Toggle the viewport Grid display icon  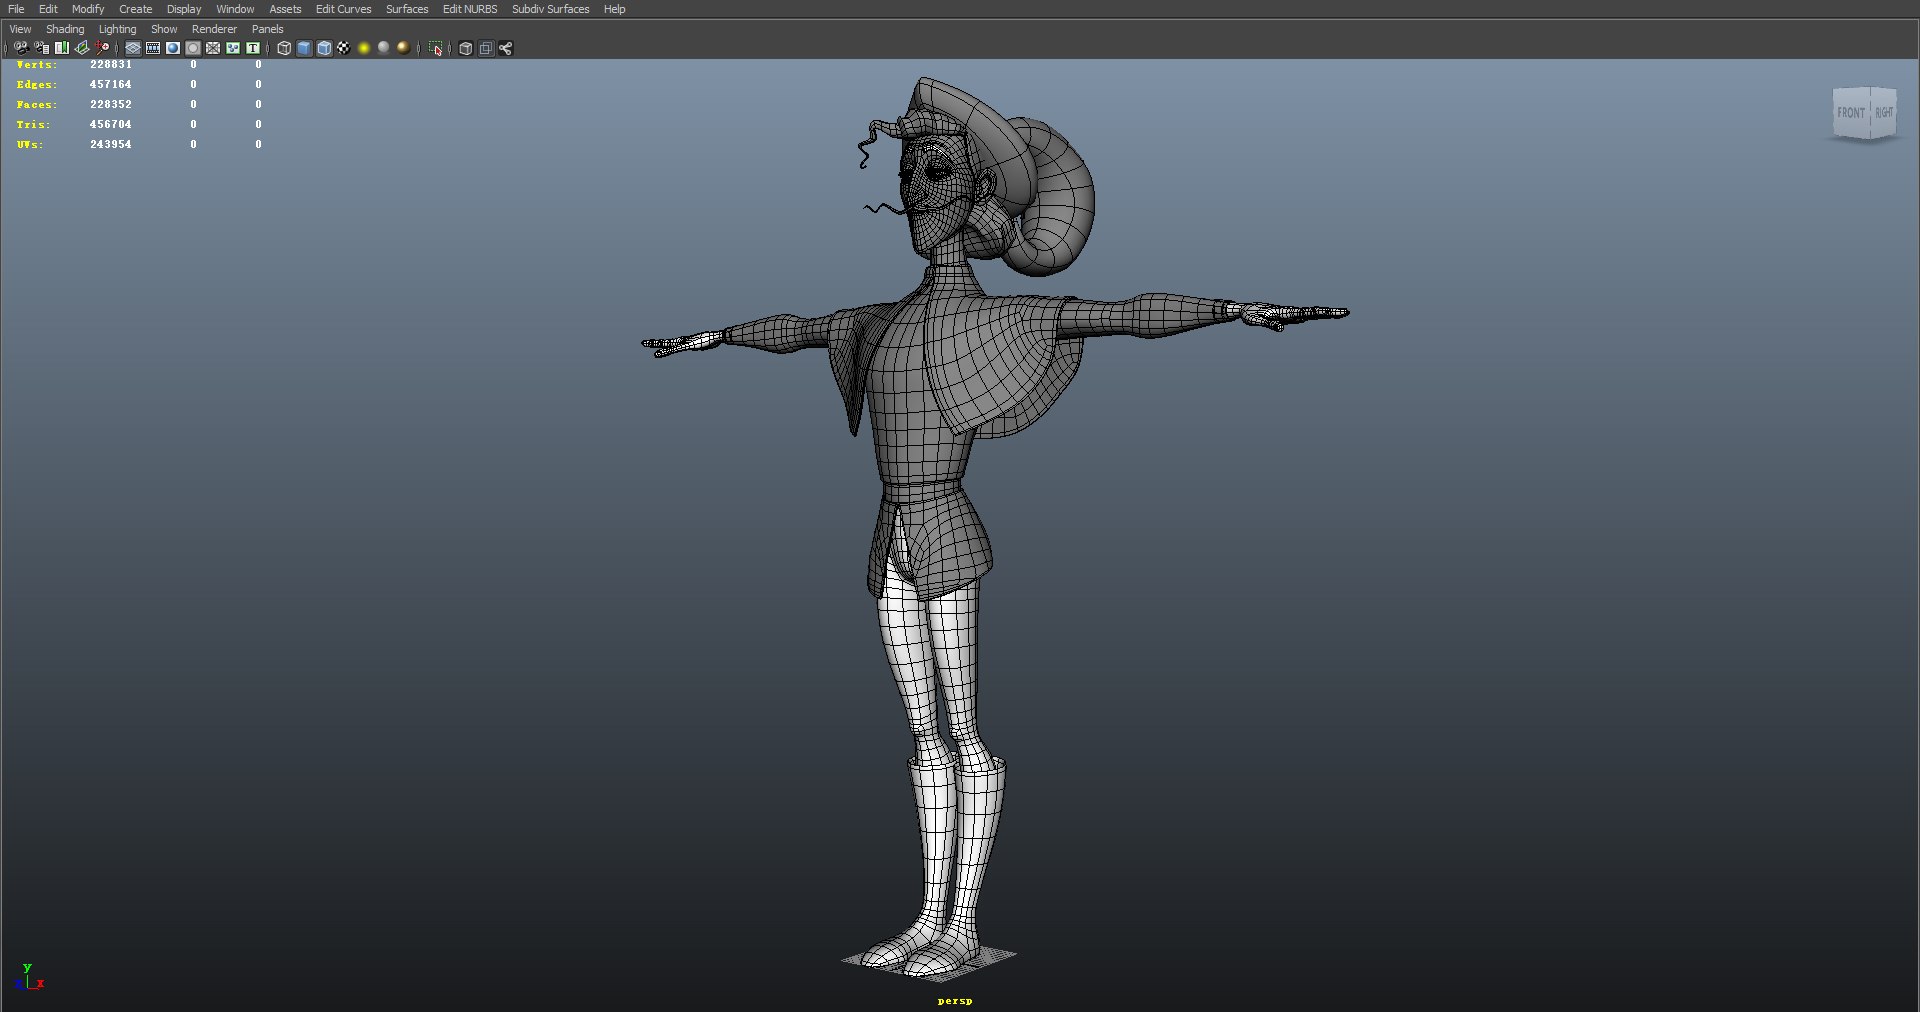(133, 48)
